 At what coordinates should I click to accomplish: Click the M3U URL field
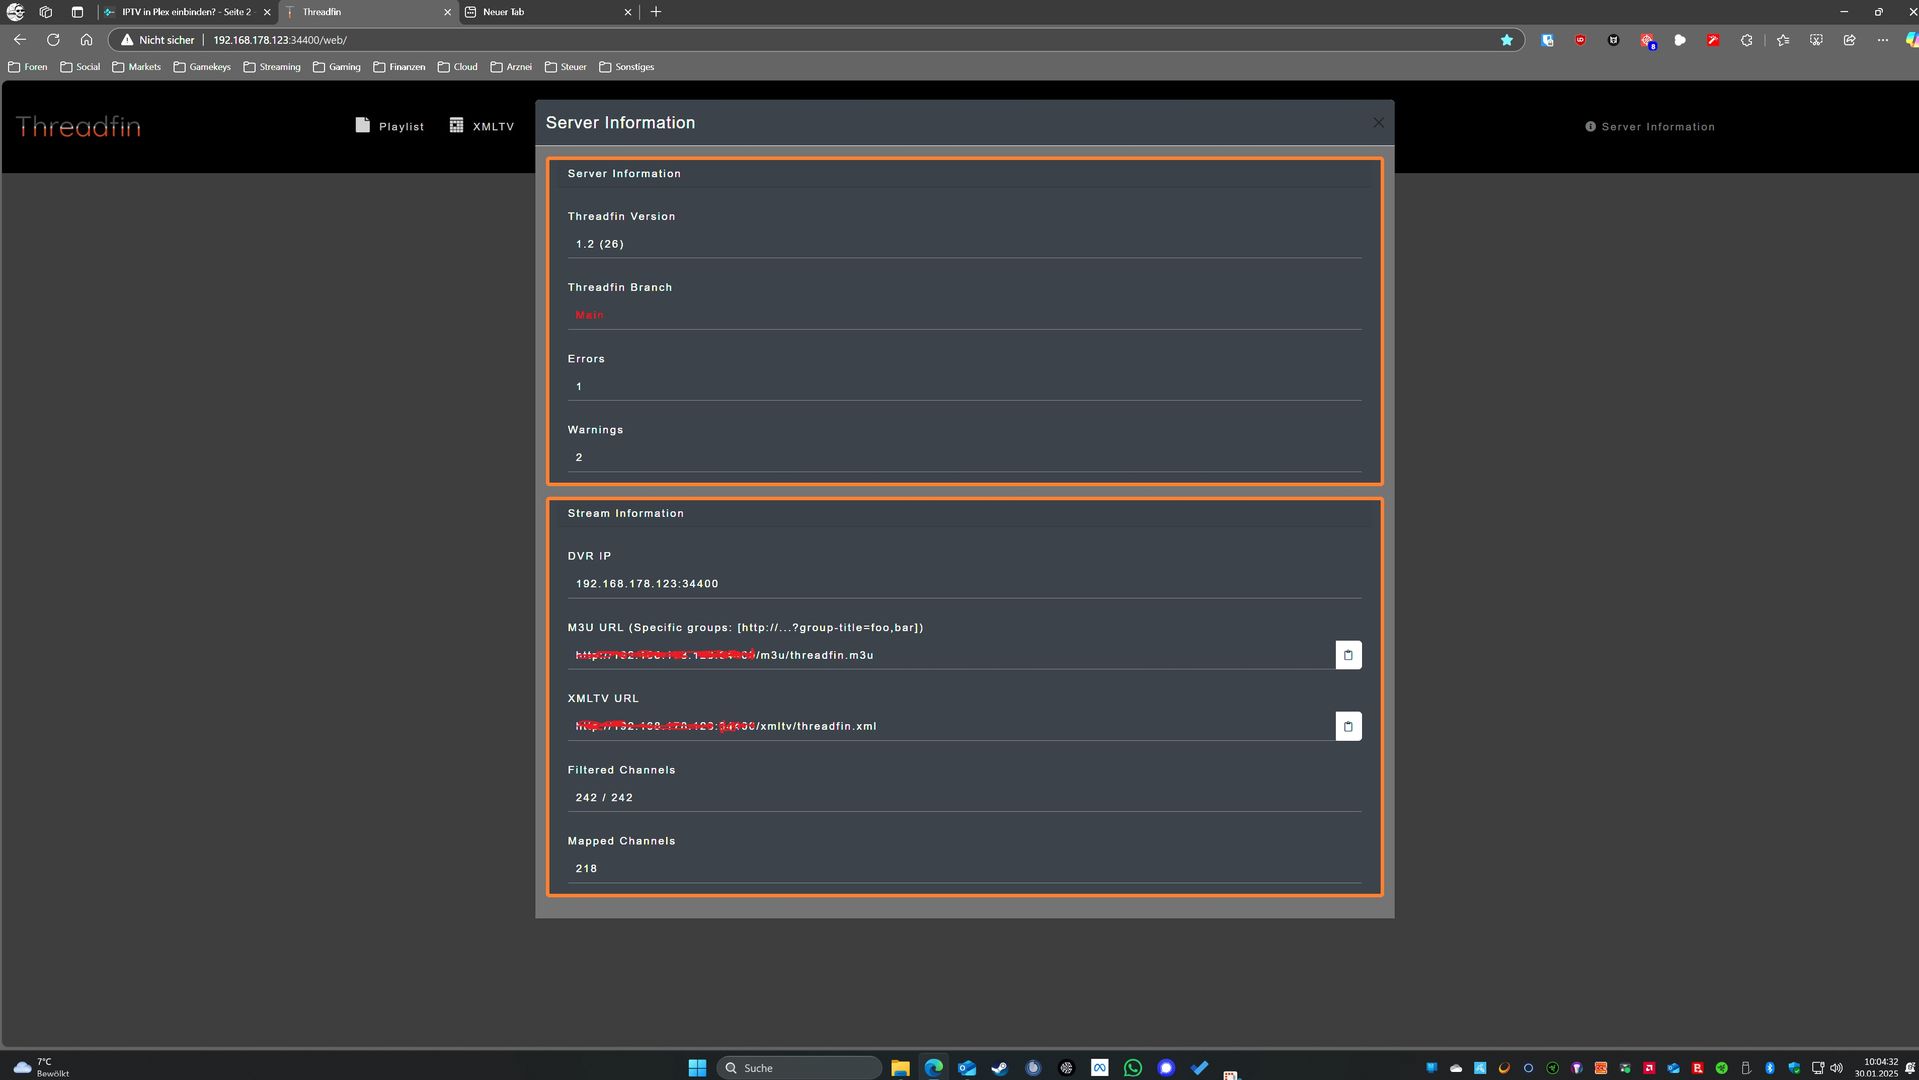coord(950,655)
